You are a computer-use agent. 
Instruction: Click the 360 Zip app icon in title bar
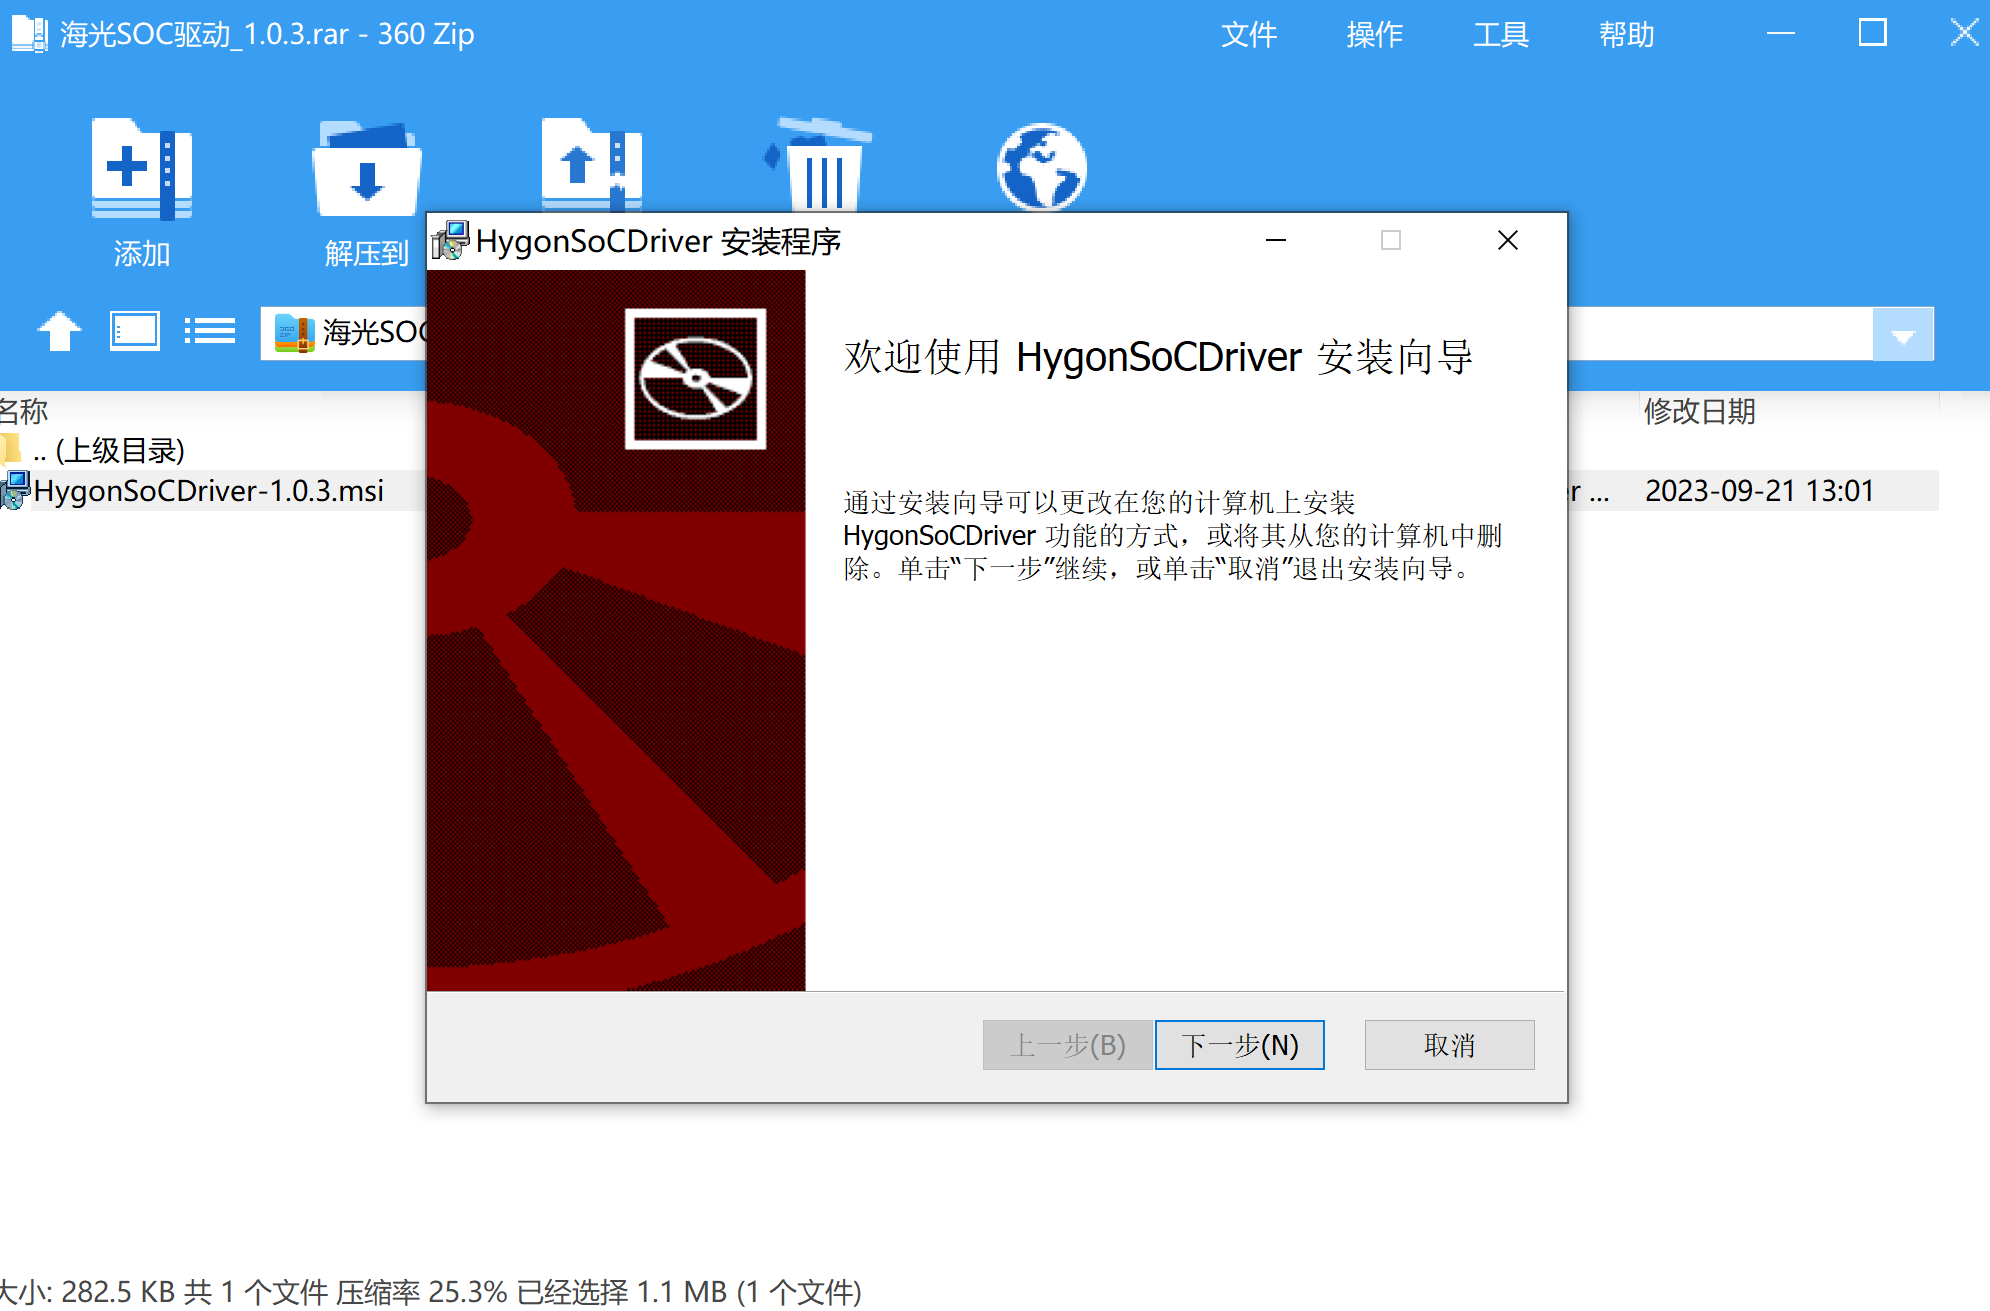[x=29, y=34]
